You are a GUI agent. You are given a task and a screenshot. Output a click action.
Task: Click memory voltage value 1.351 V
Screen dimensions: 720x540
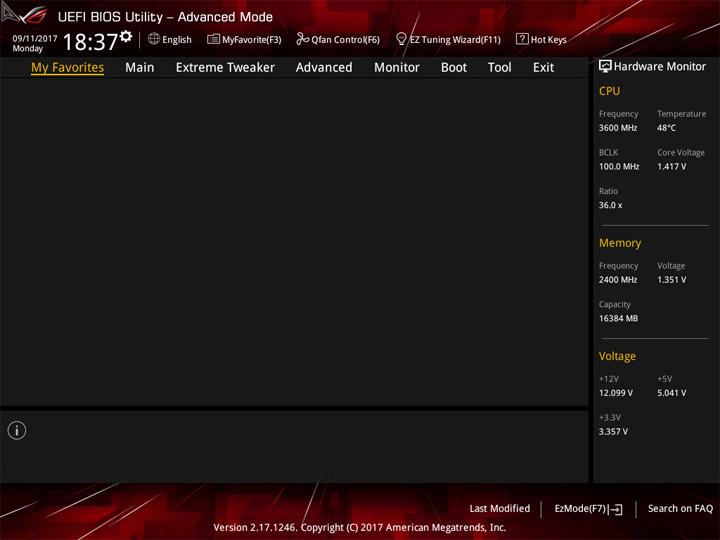tap(671, 280)
